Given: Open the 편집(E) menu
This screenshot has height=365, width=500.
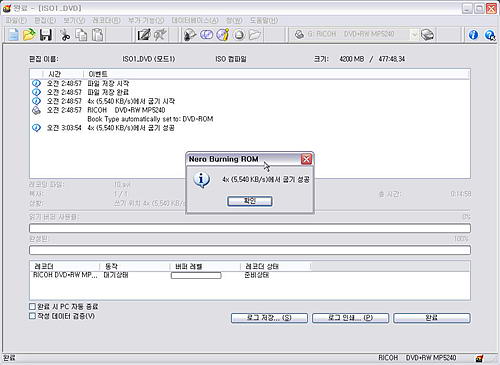Looking at the screenshot, I should 45,20.
